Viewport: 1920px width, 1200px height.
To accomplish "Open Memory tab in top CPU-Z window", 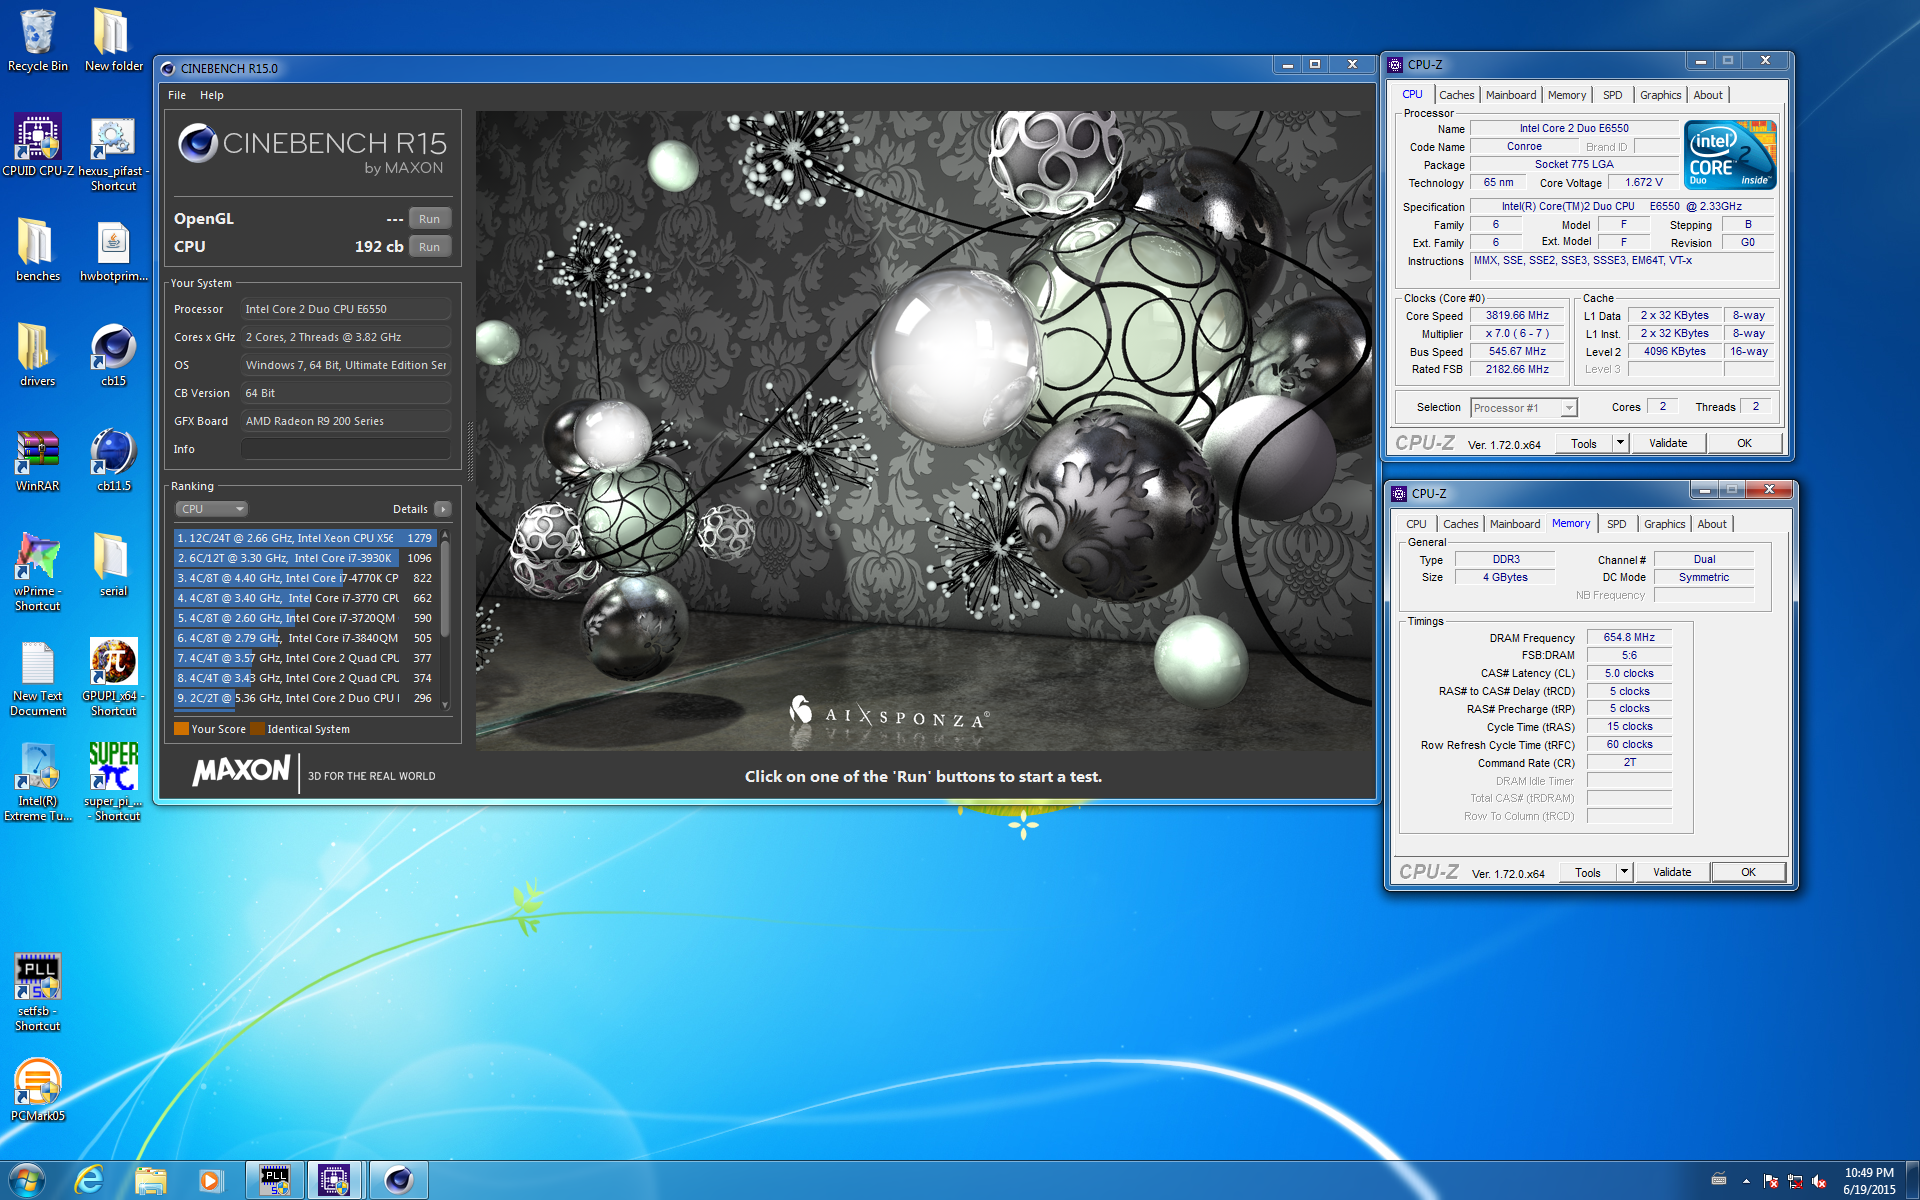I will pos(1566,95).
